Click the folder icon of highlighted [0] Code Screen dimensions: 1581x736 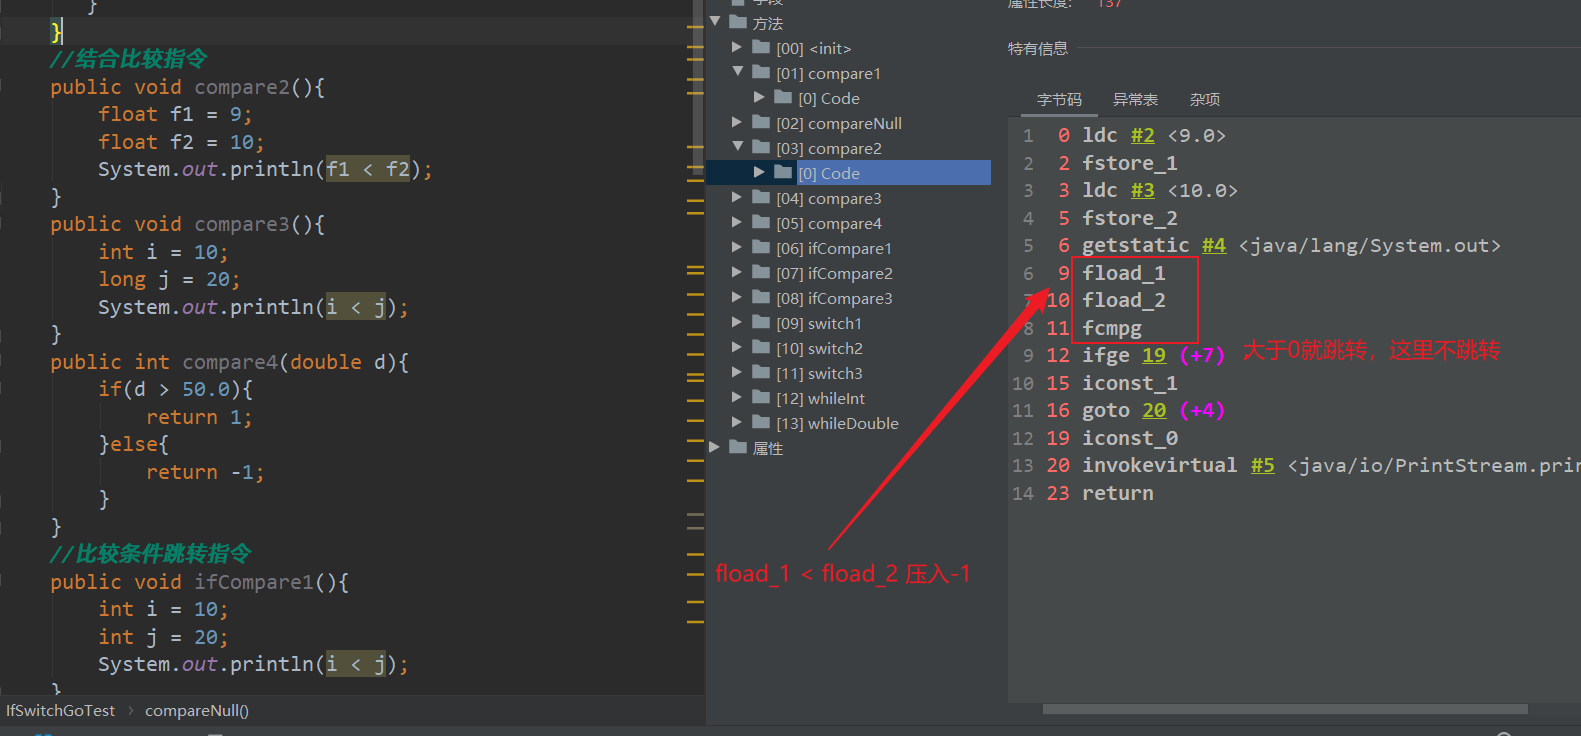pyautogui.click(x=783, y=172)
